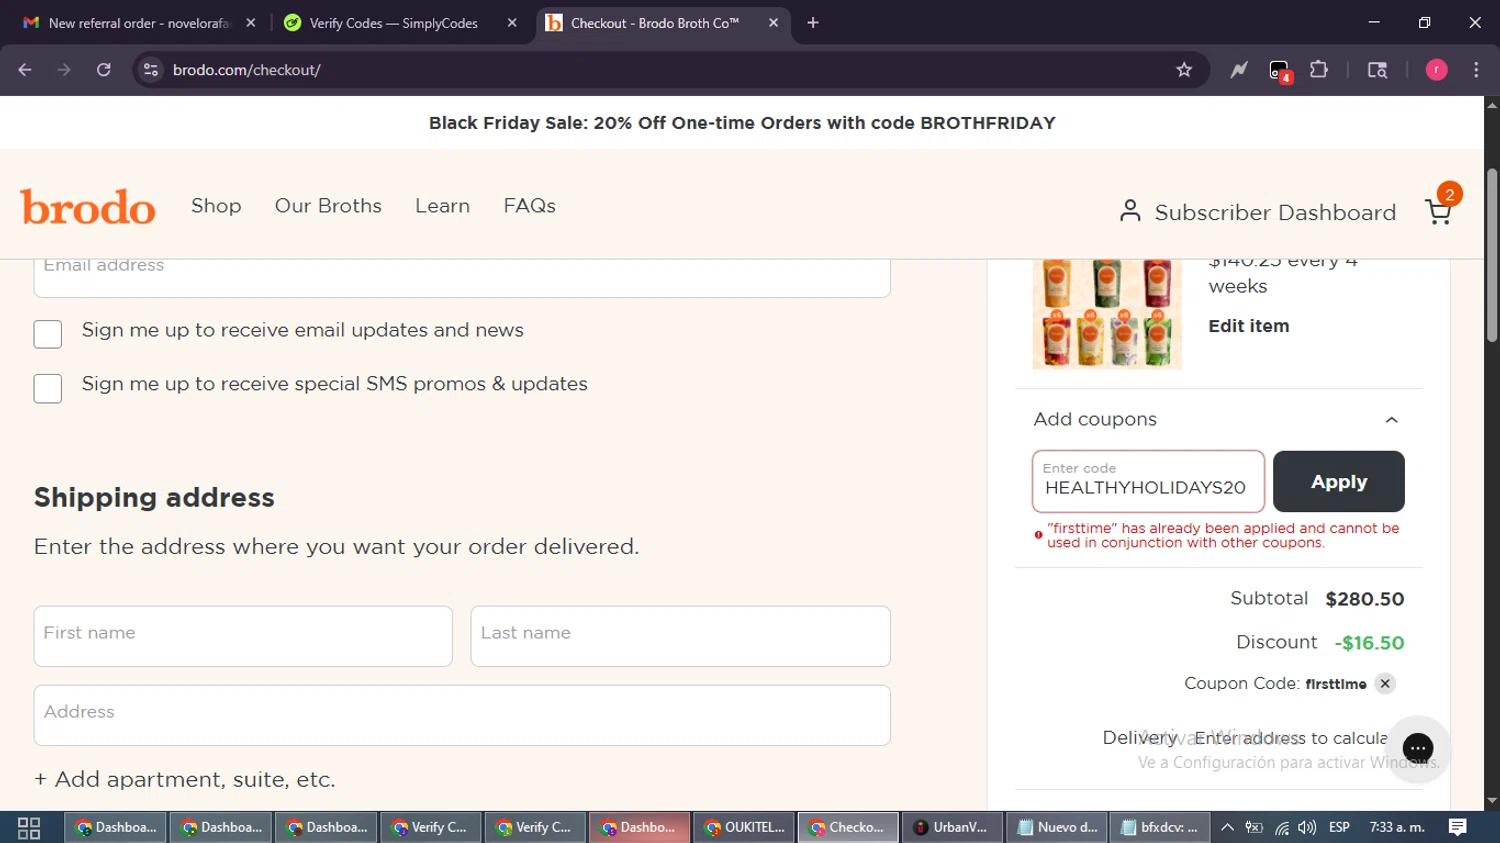Click the Black Friday Sale banner text
The image size is (1500, 843).
(x=742, y=123)
